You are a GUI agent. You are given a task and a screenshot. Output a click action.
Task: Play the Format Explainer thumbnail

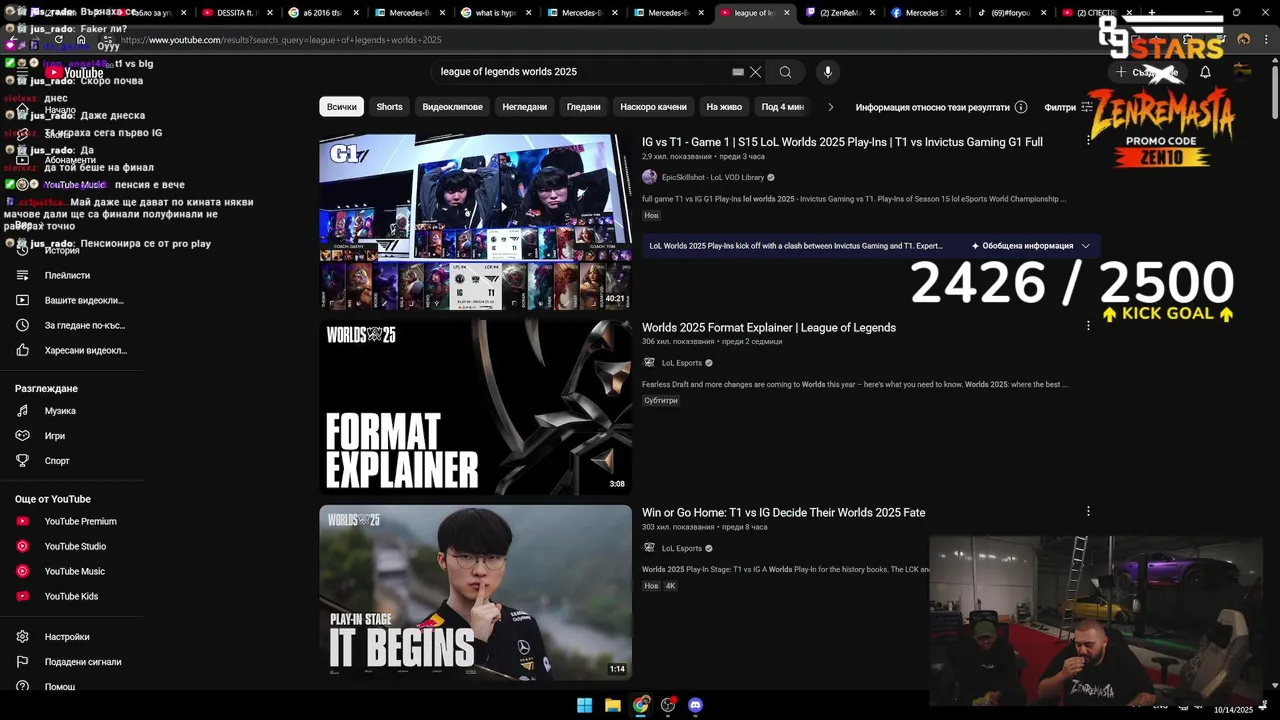point(475,407)
